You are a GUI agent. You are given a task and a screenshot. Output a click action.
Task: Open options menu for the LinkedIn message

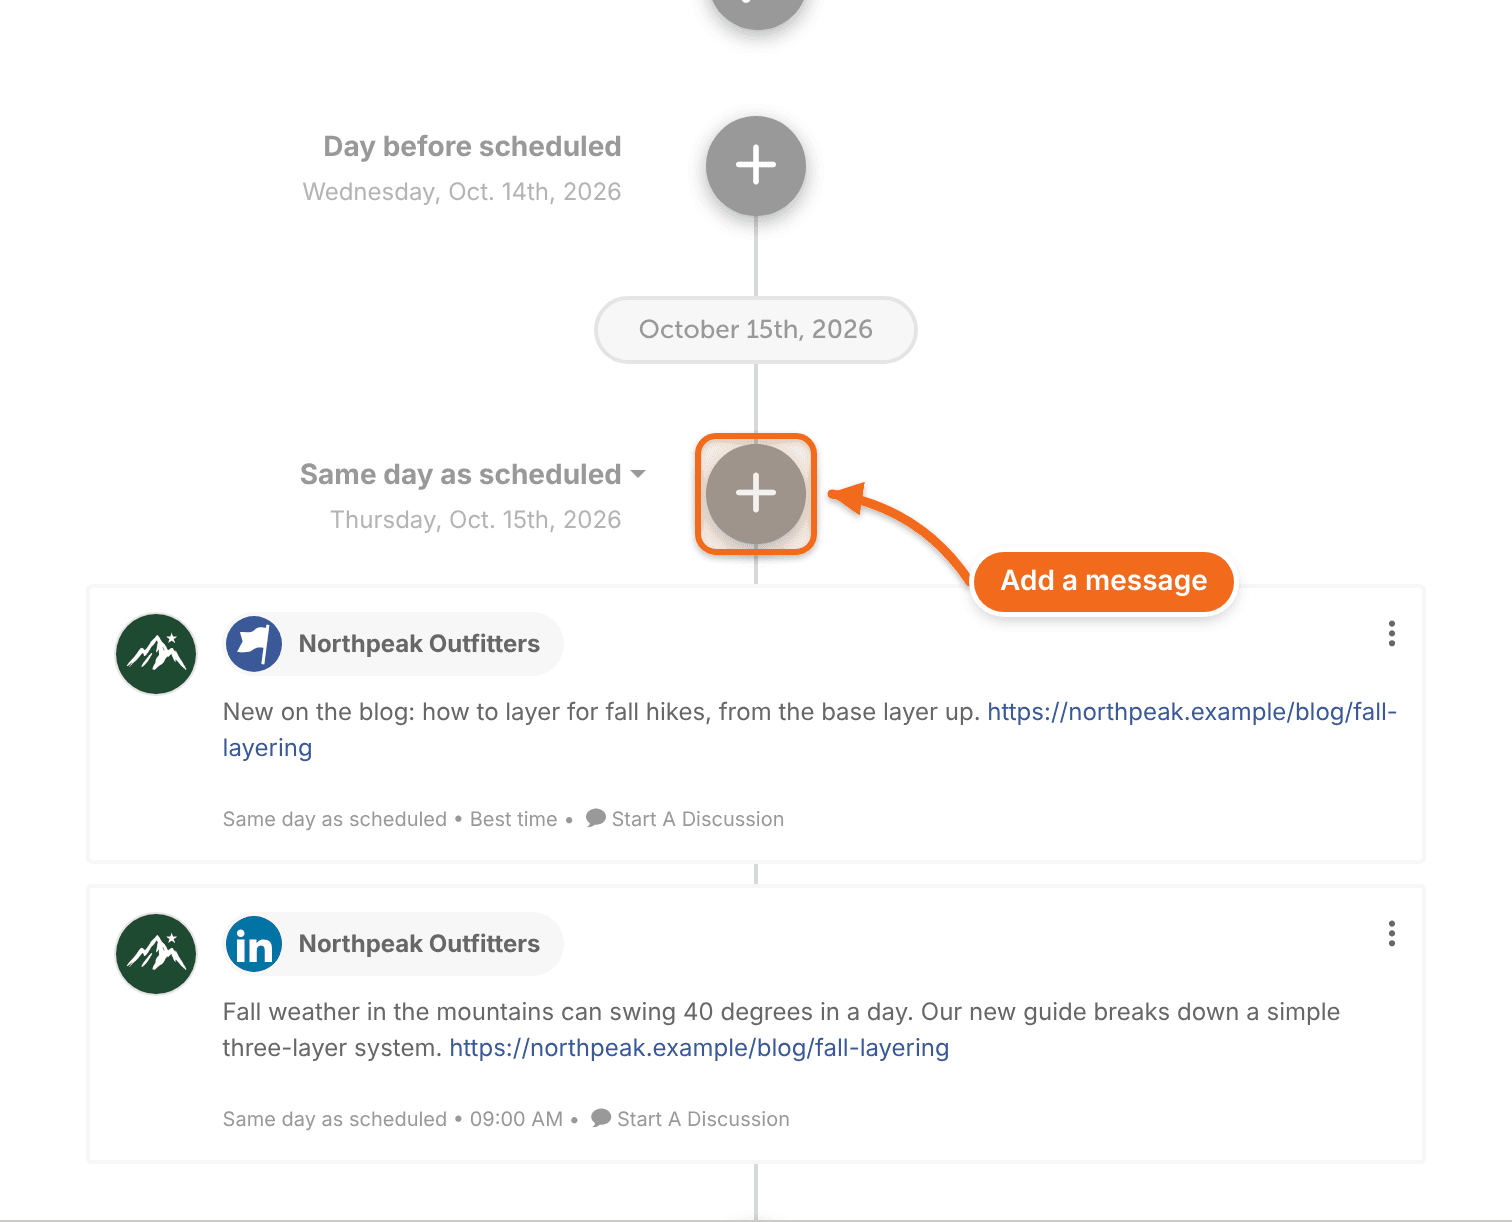(1391, 934)
